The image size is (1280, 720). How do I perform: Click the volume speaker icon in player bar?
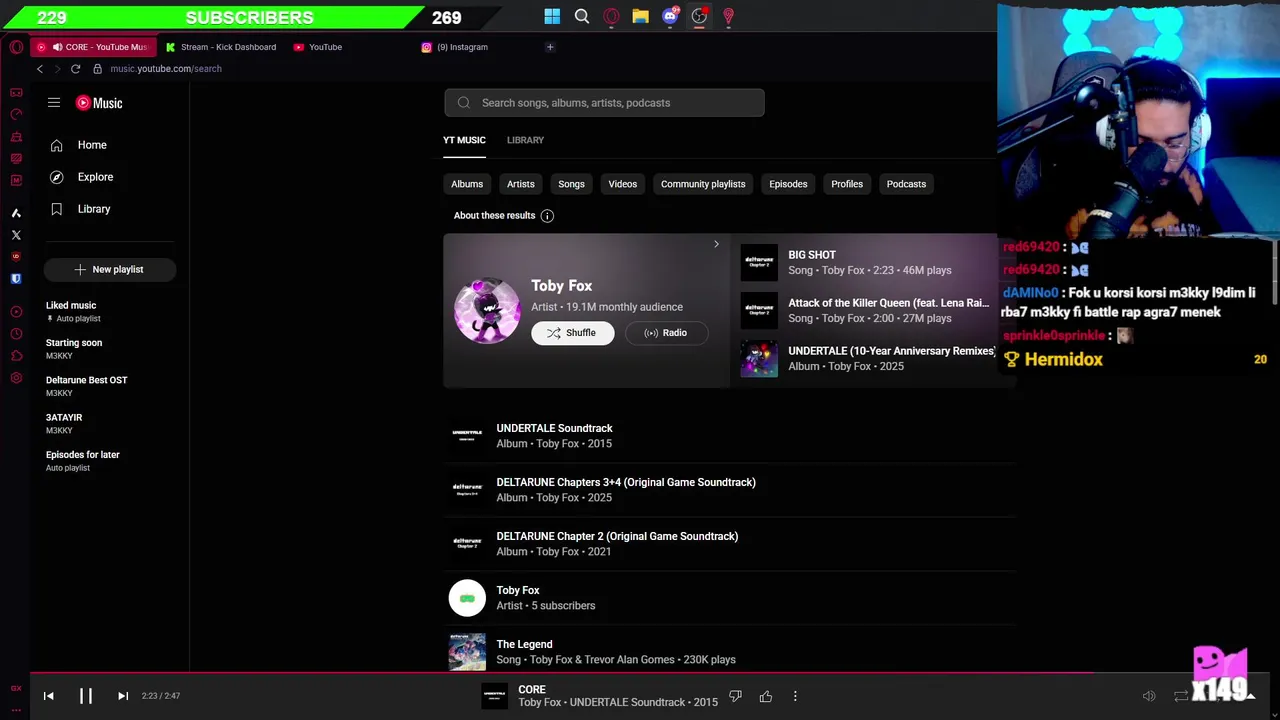pos(1149,696)
